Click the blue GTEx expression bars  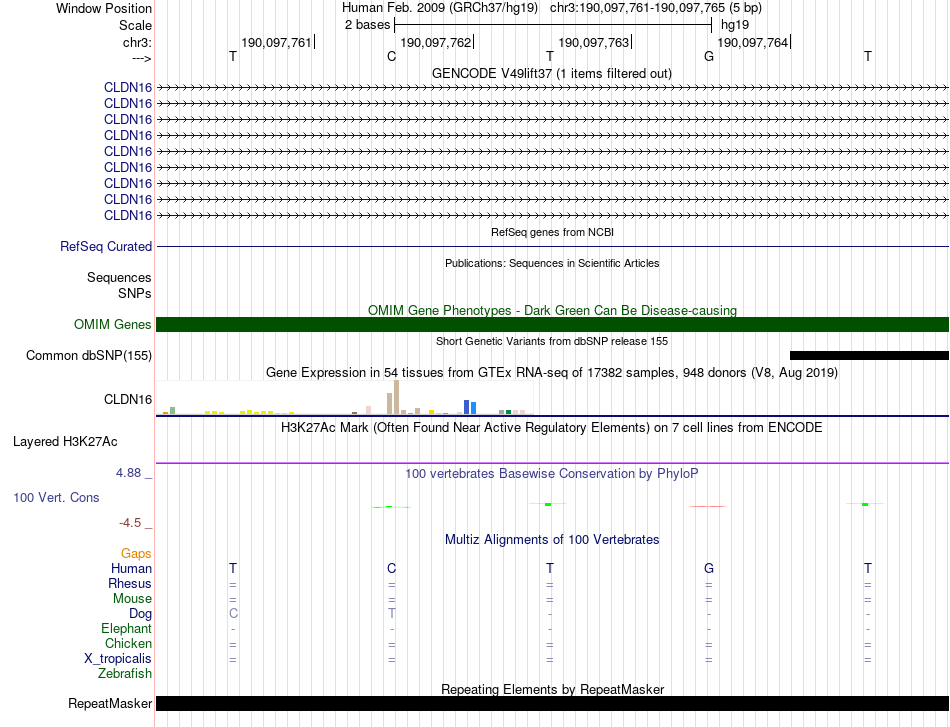tap(470, 407)
